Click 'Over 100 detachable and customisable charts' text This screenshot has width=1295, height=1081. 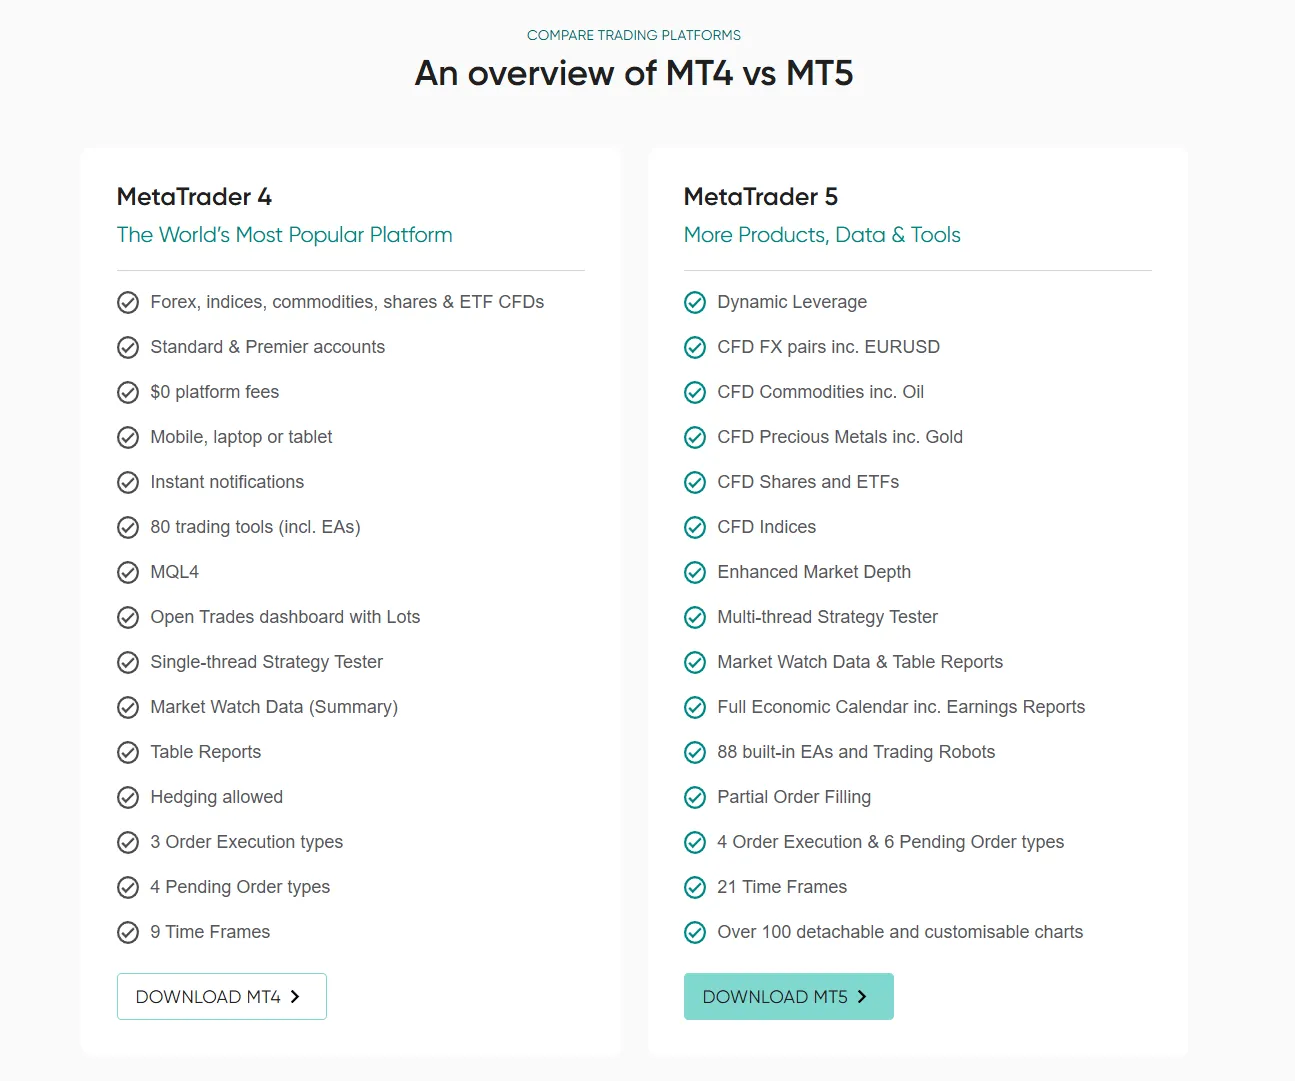[x=900, y=932]
